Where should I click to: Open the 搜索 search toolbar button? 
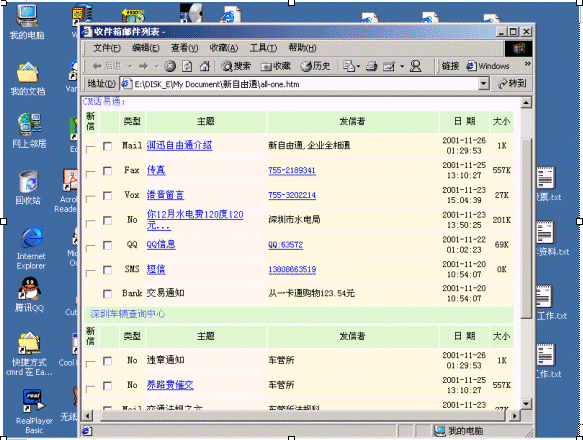[x=236, y=66]
